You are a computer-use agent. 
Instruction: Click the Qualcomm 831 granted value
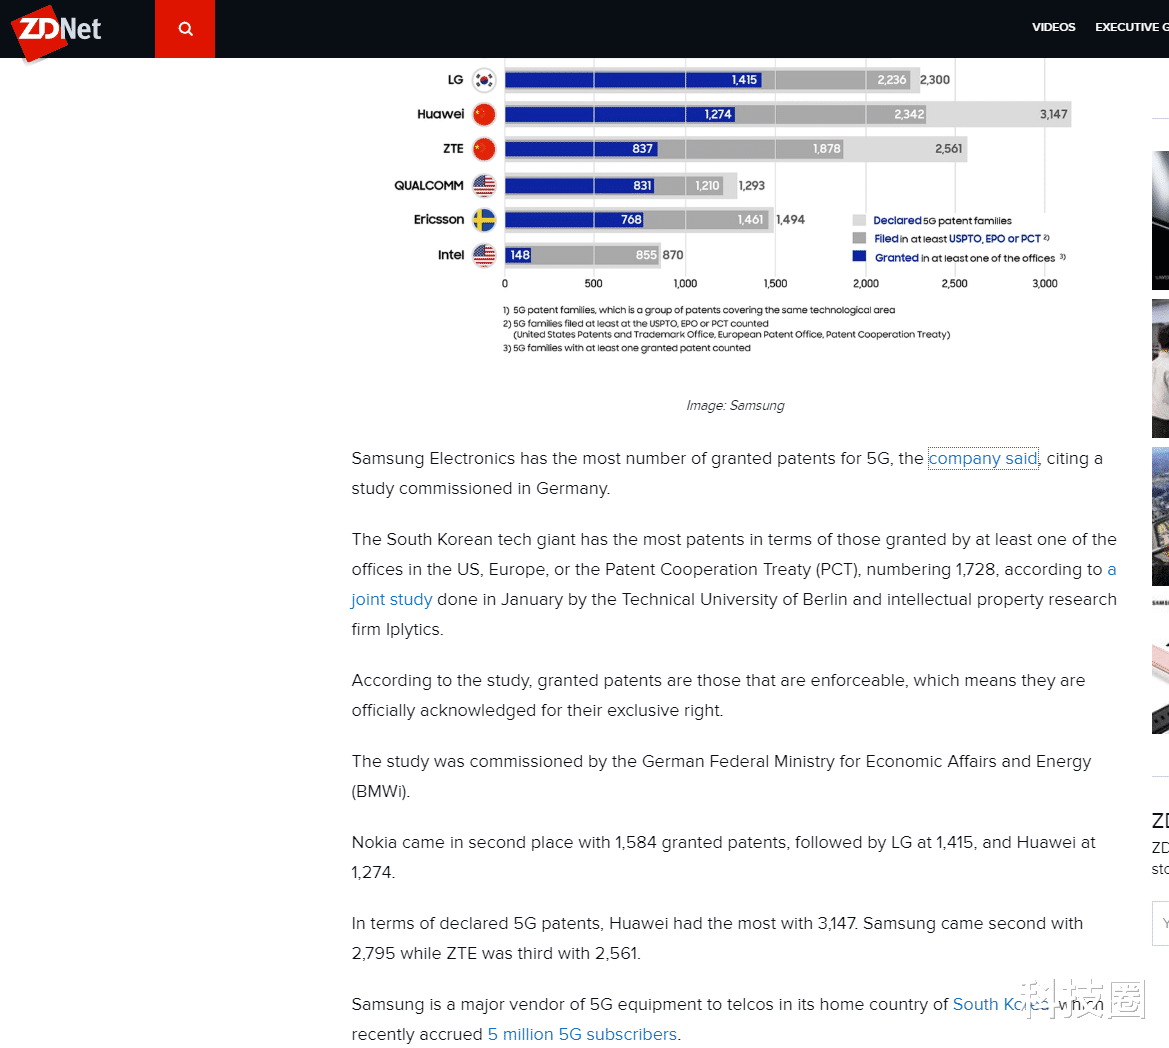642,186
